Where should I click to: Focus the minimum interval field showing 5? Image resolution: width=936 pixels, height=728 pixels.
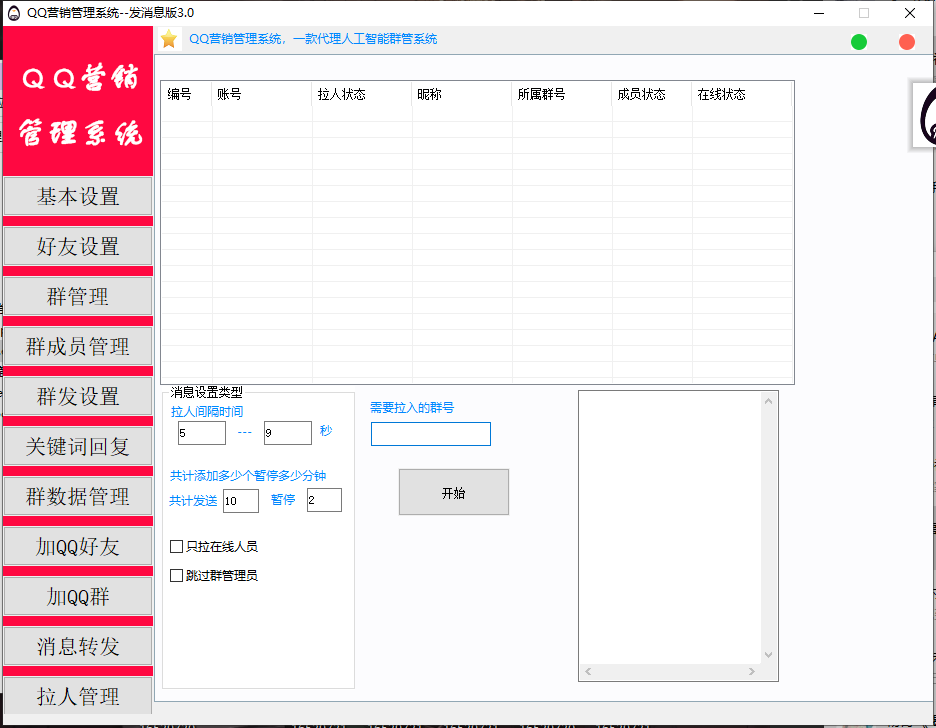(202, 433)
